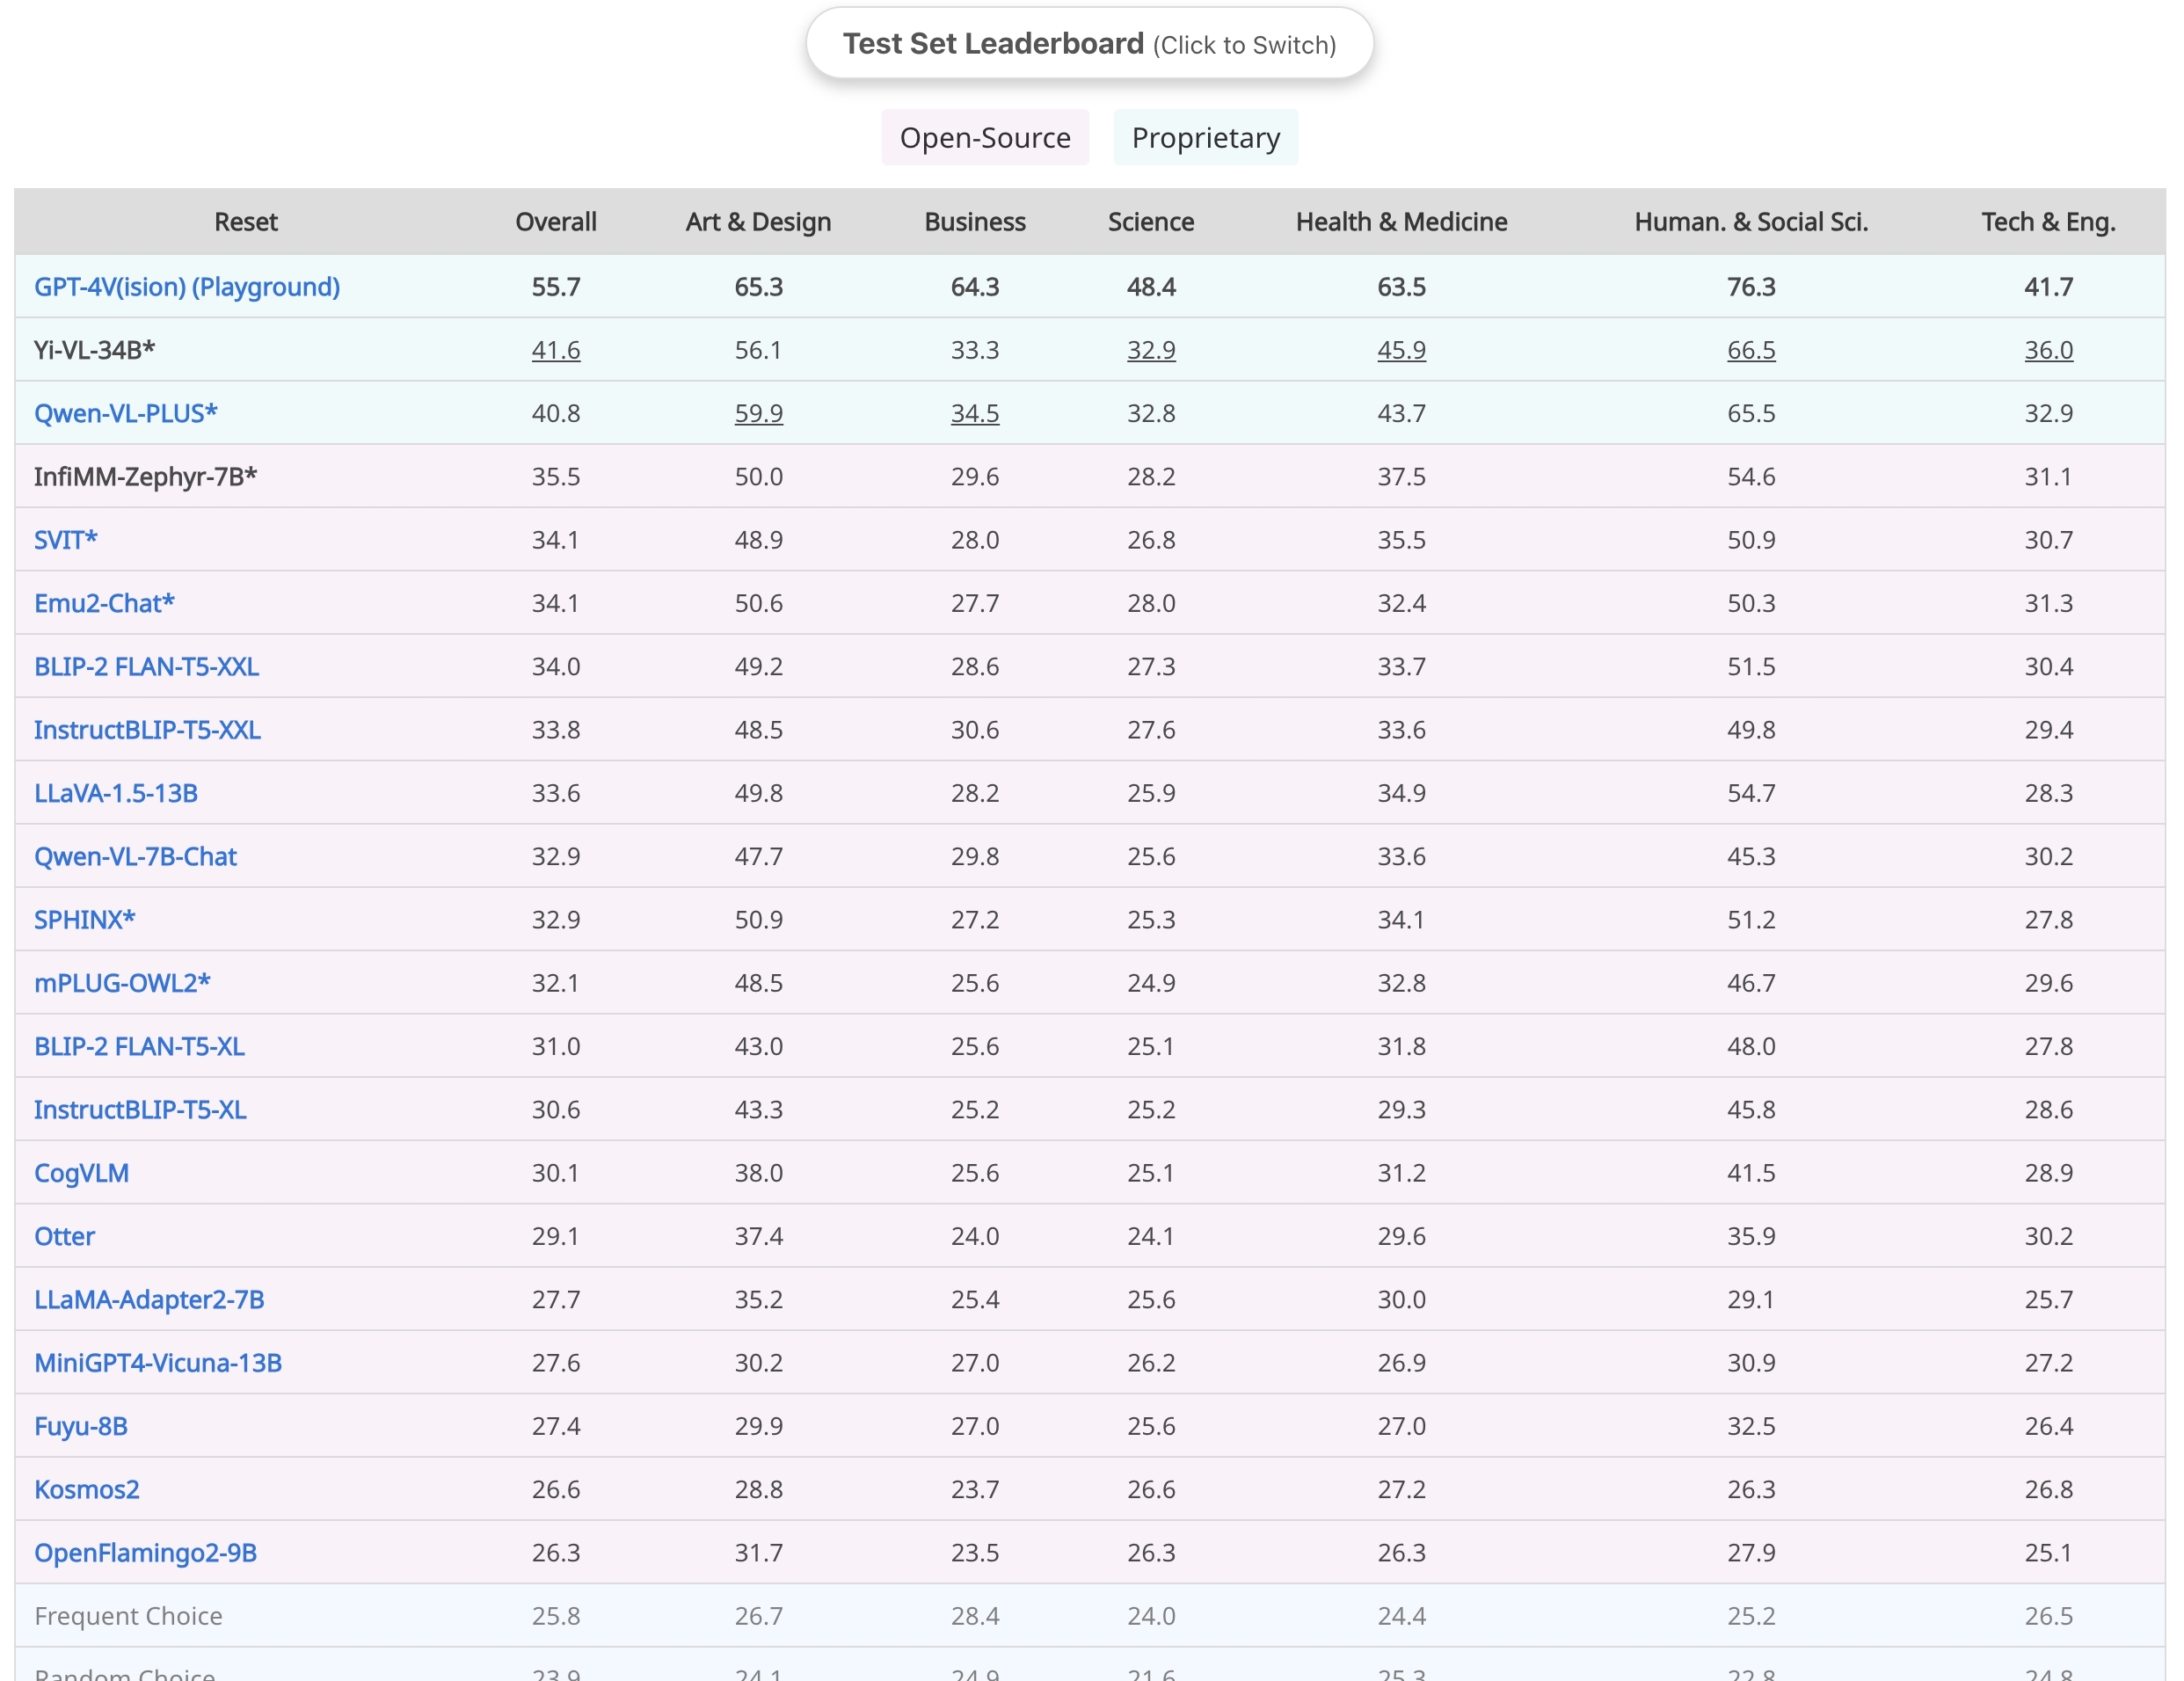This screenshot has height=1681, width=2184.
Task: Sort by Business column header
Action: click(x=974, y=221)
